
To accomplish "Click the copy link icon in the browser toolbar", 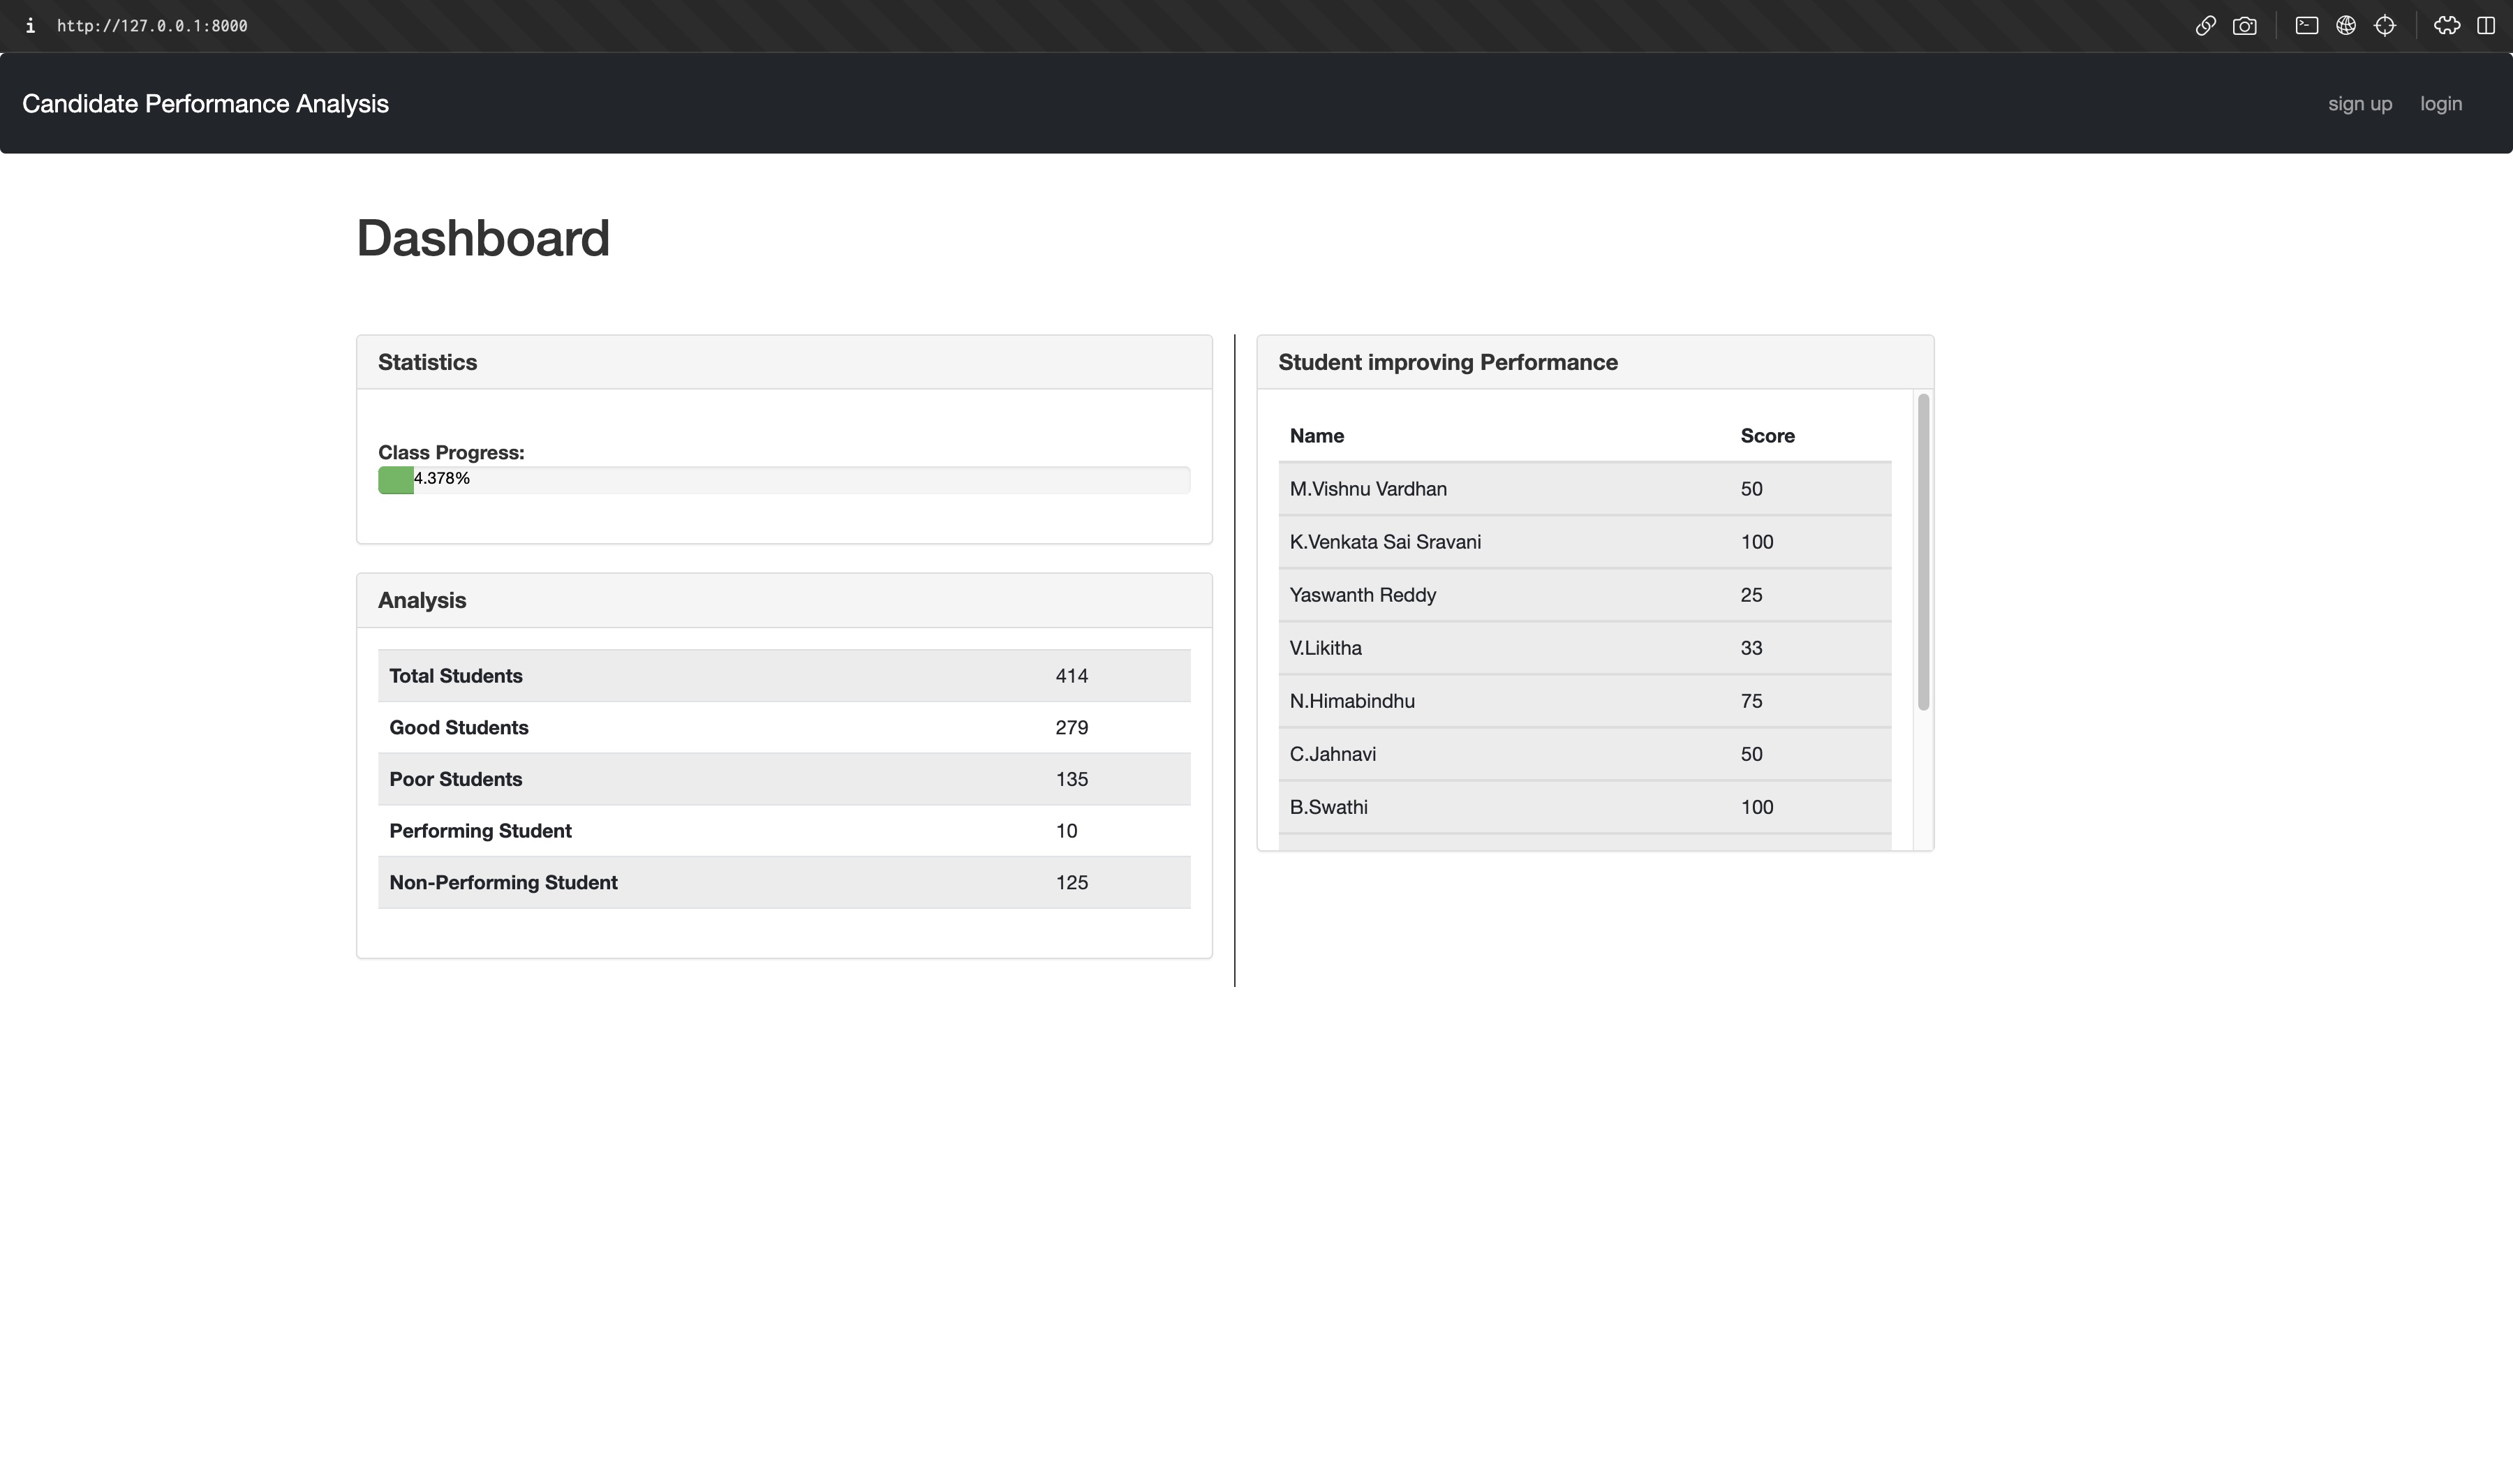I will pos(2205,26).
